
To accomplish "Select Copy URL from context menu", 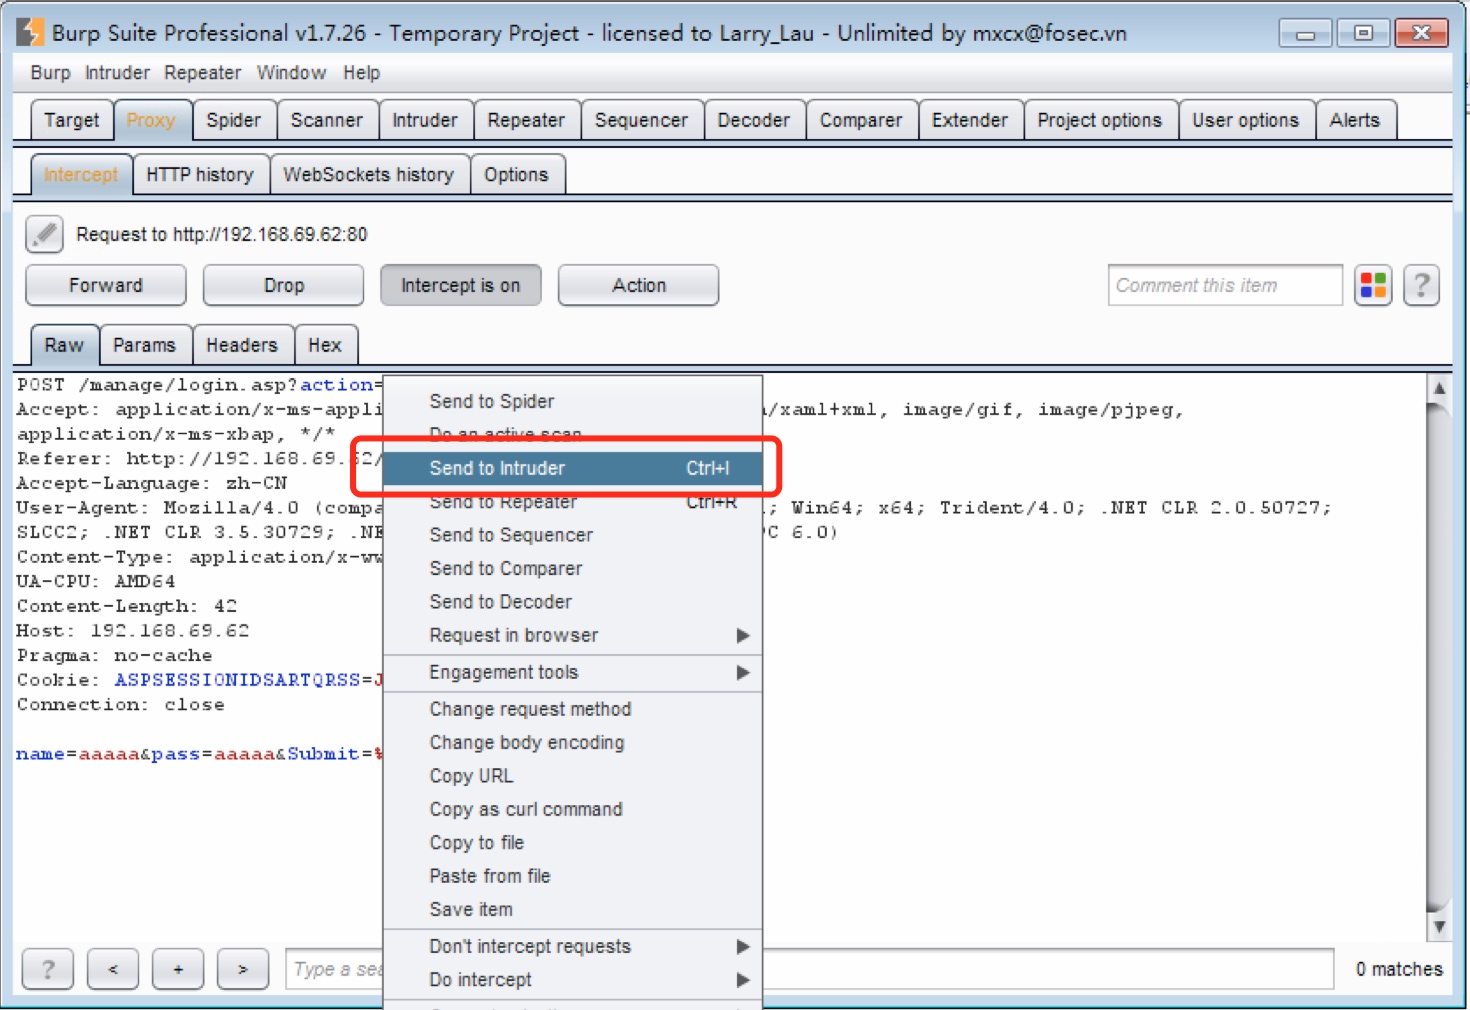I will 573,776.
